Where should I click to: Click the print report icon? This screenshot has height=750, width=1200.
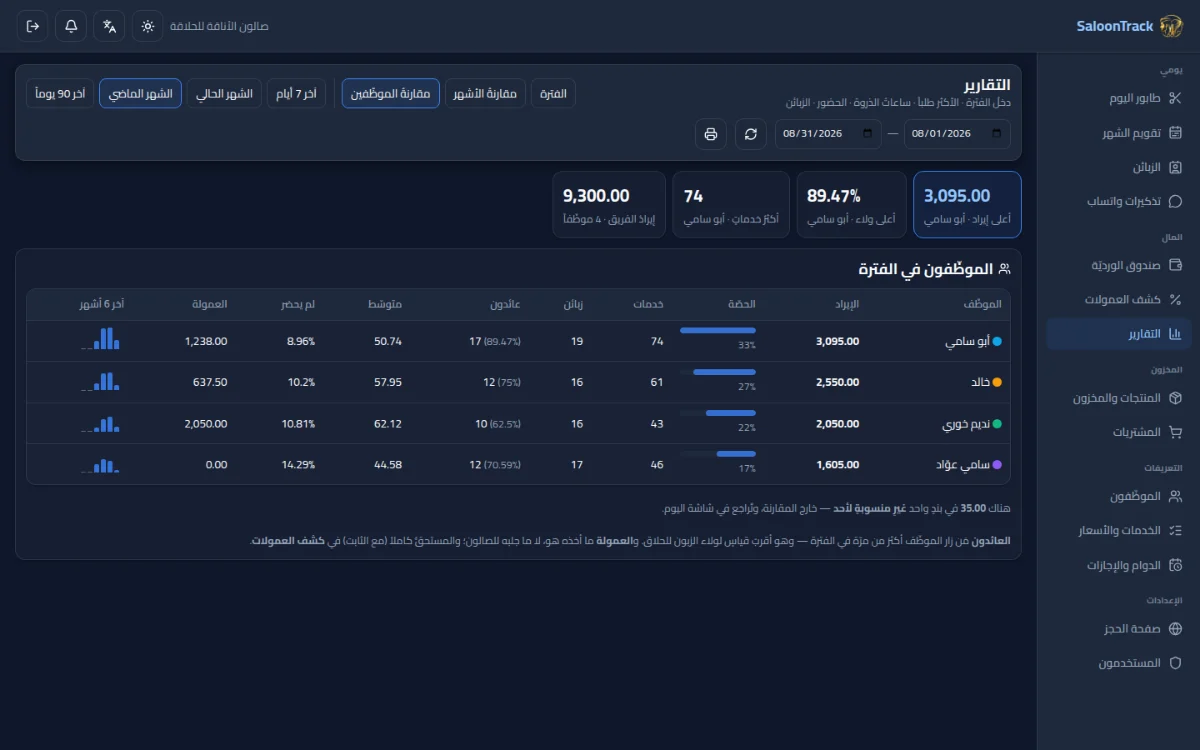(x=711, y=134)
